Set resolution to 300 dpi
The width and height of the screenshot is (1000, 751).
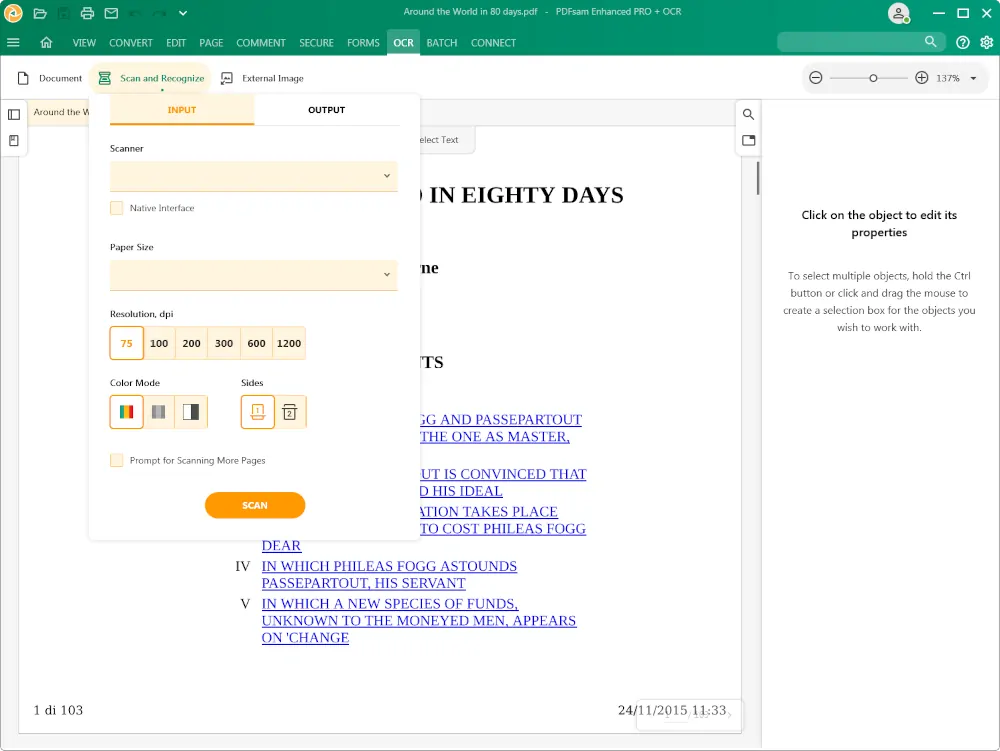(x=224, y=344)
